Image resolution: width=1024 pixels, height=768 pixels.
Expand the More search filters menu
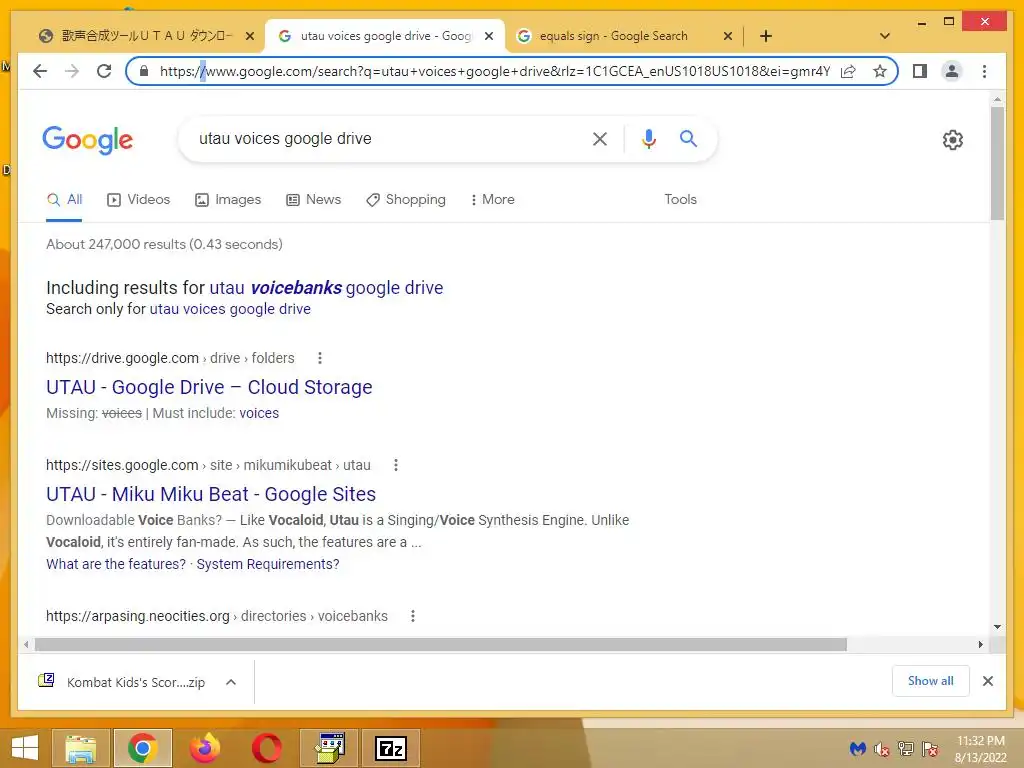[x=492, y=199]
